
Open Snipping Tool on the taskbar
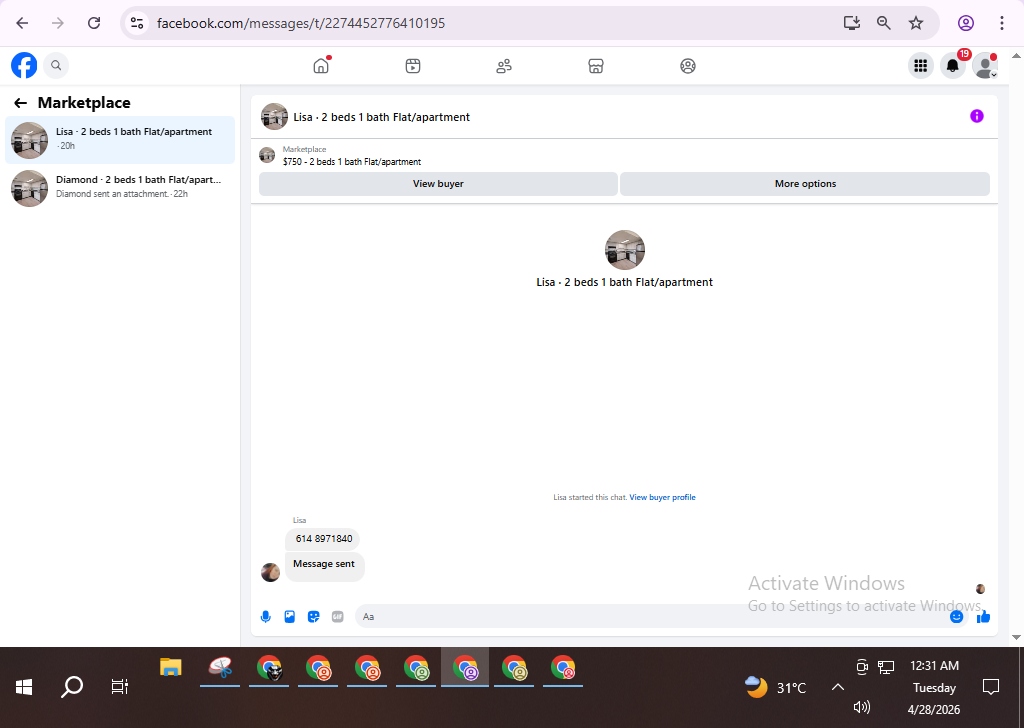pos(220,667)
